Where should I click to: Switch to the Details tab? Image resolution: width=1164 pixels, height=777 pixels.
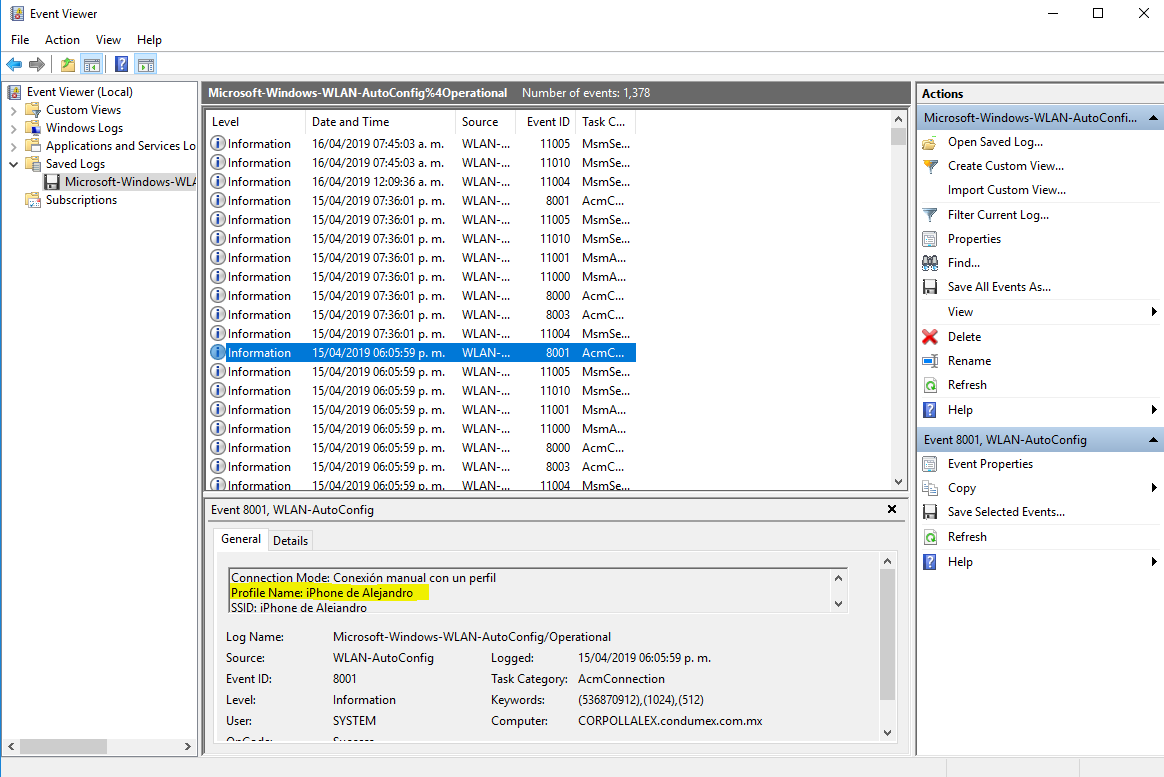click(x=290, y=541)
